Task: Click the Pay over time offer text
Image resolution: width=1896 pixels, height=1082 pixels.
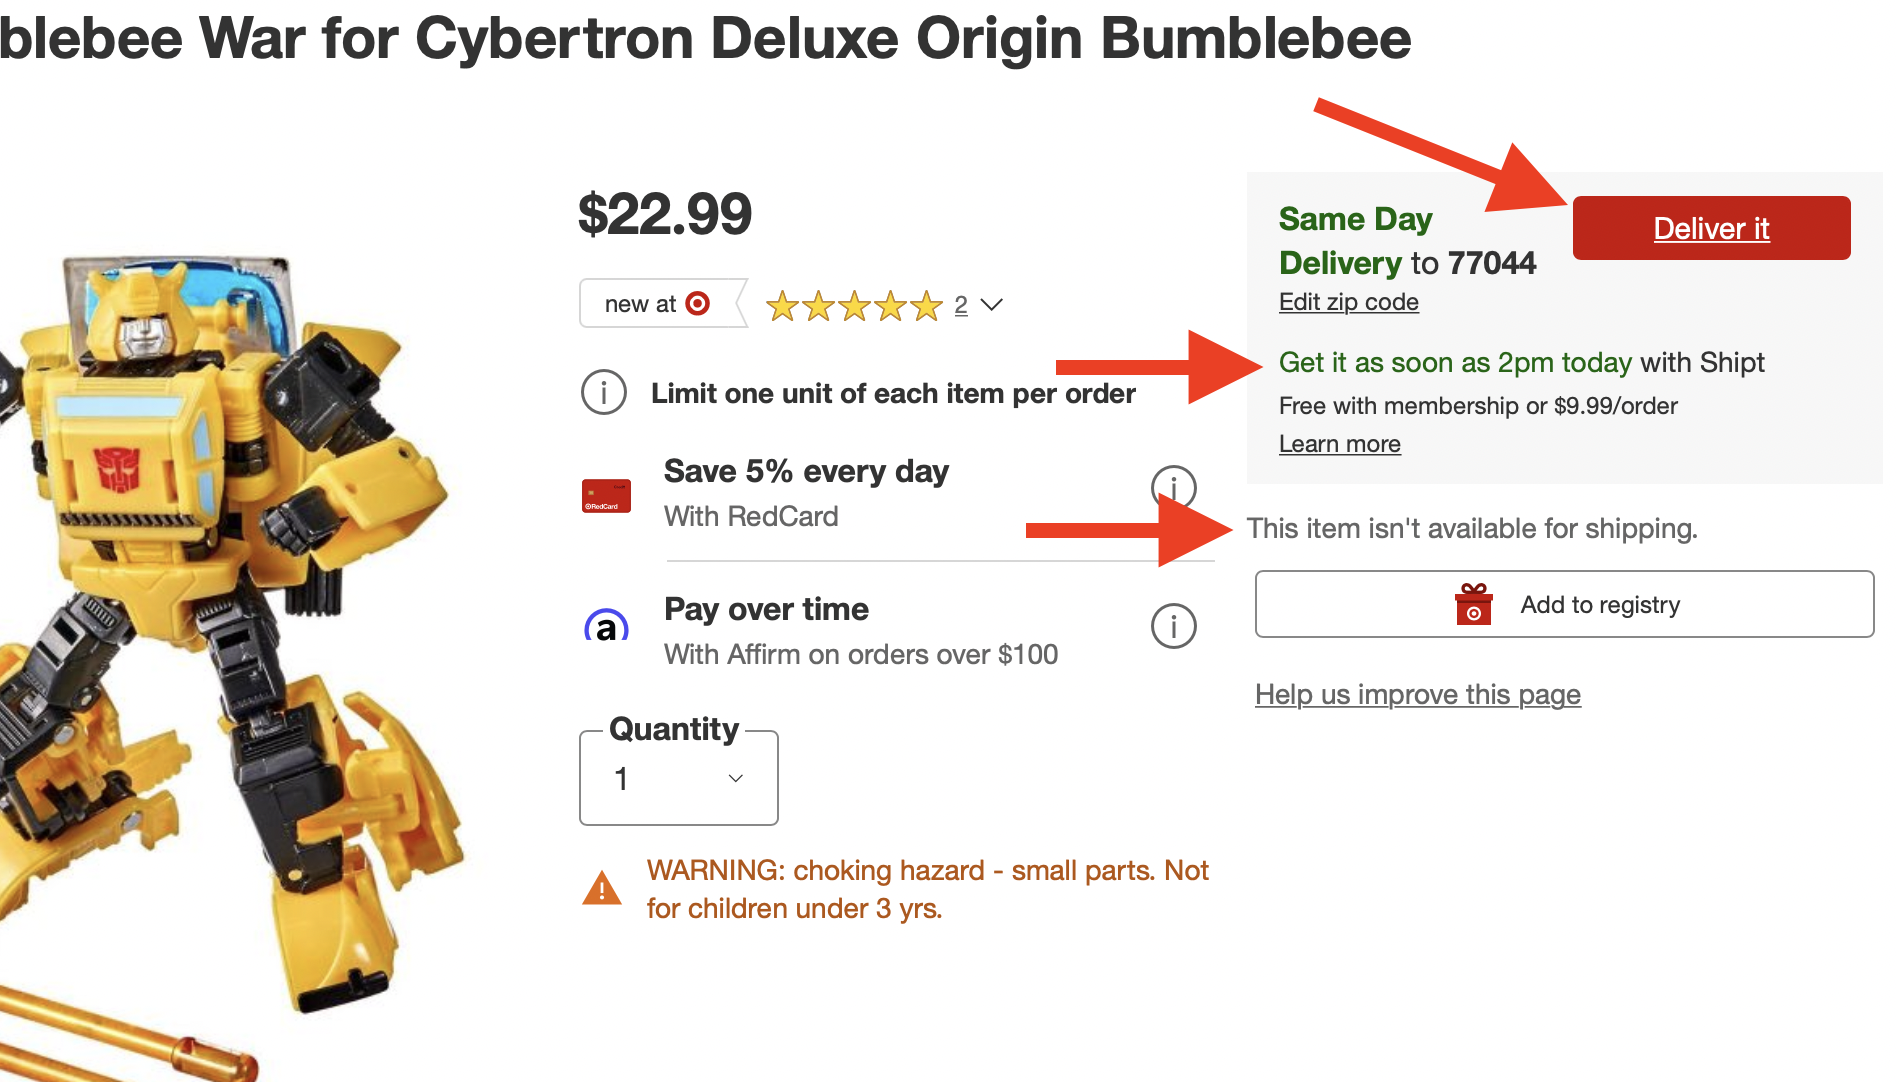Action: point(766,609)
